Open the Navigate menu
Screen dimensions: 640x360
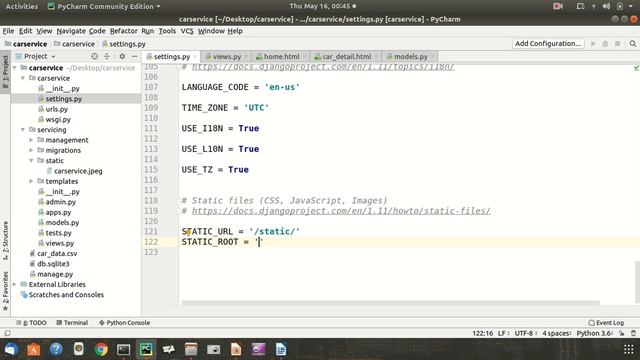pos(71,31)
